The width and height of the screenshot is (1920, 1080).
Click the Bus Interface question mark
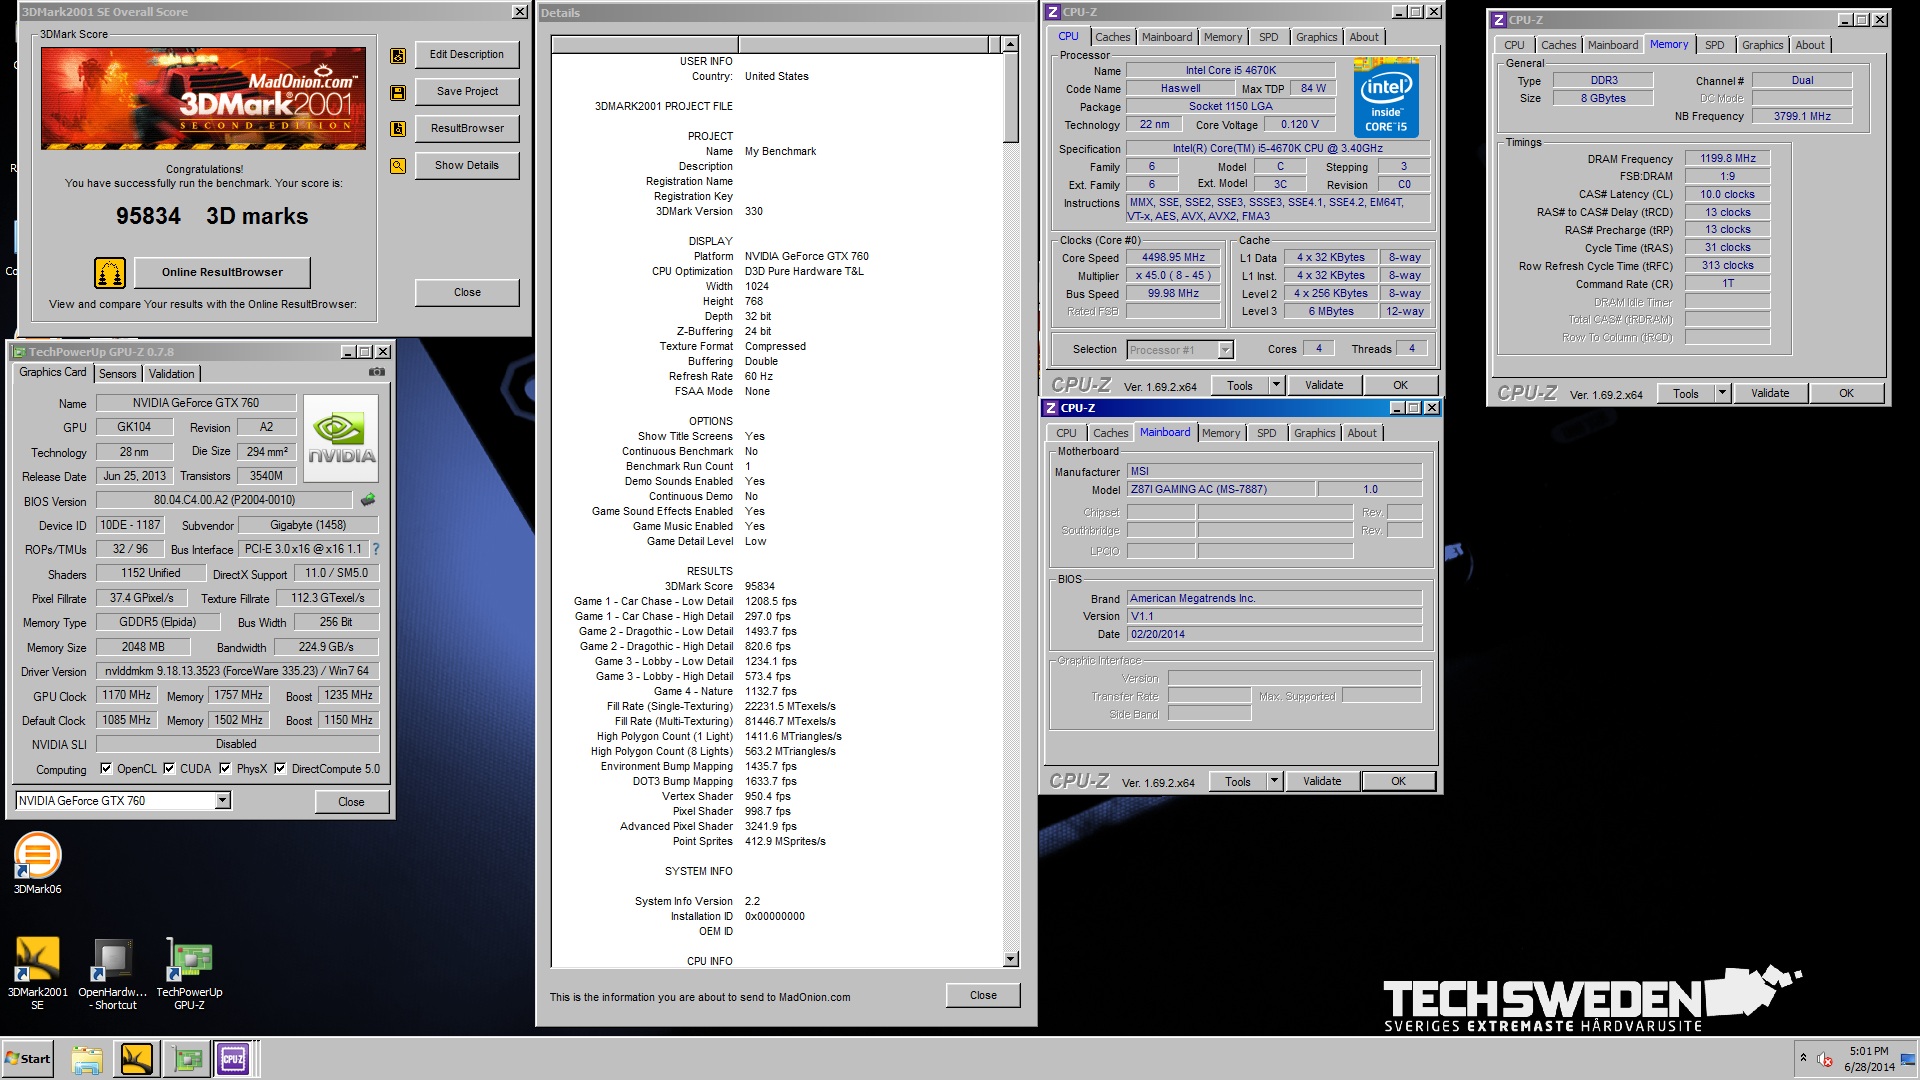[376, 549]
